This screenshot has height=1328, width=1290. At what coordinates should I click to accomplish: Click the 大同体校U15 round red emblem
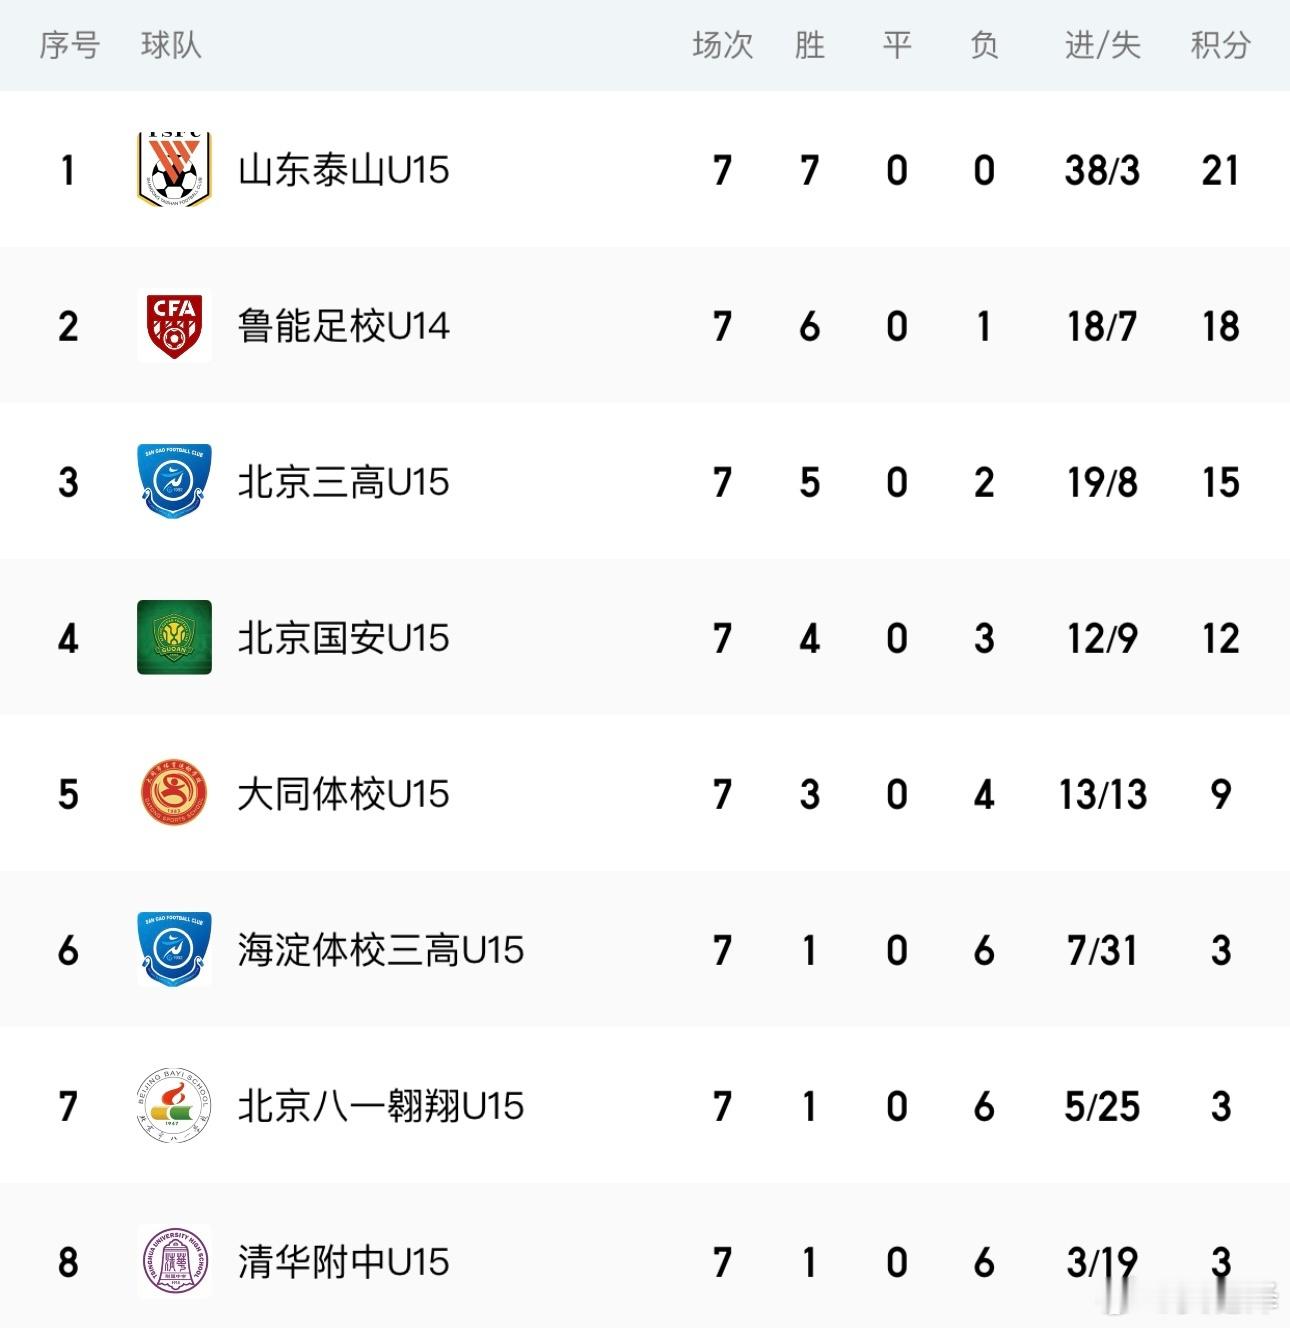click(174, 793)
